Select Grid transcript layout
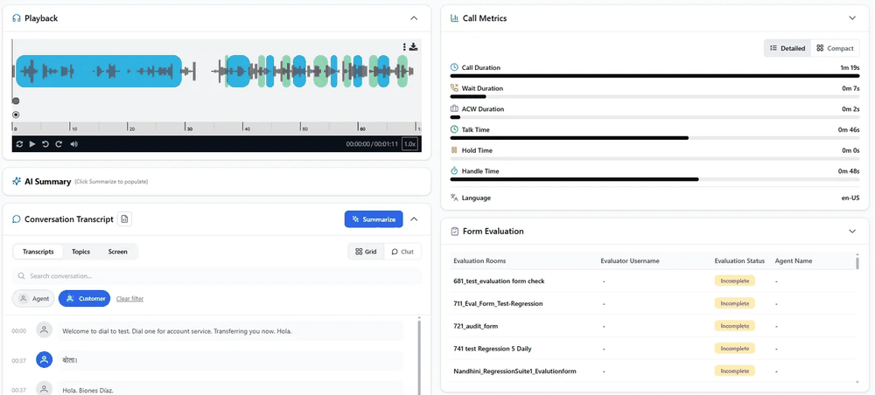This screenshot has height=395, width=875. click(366, 252)
